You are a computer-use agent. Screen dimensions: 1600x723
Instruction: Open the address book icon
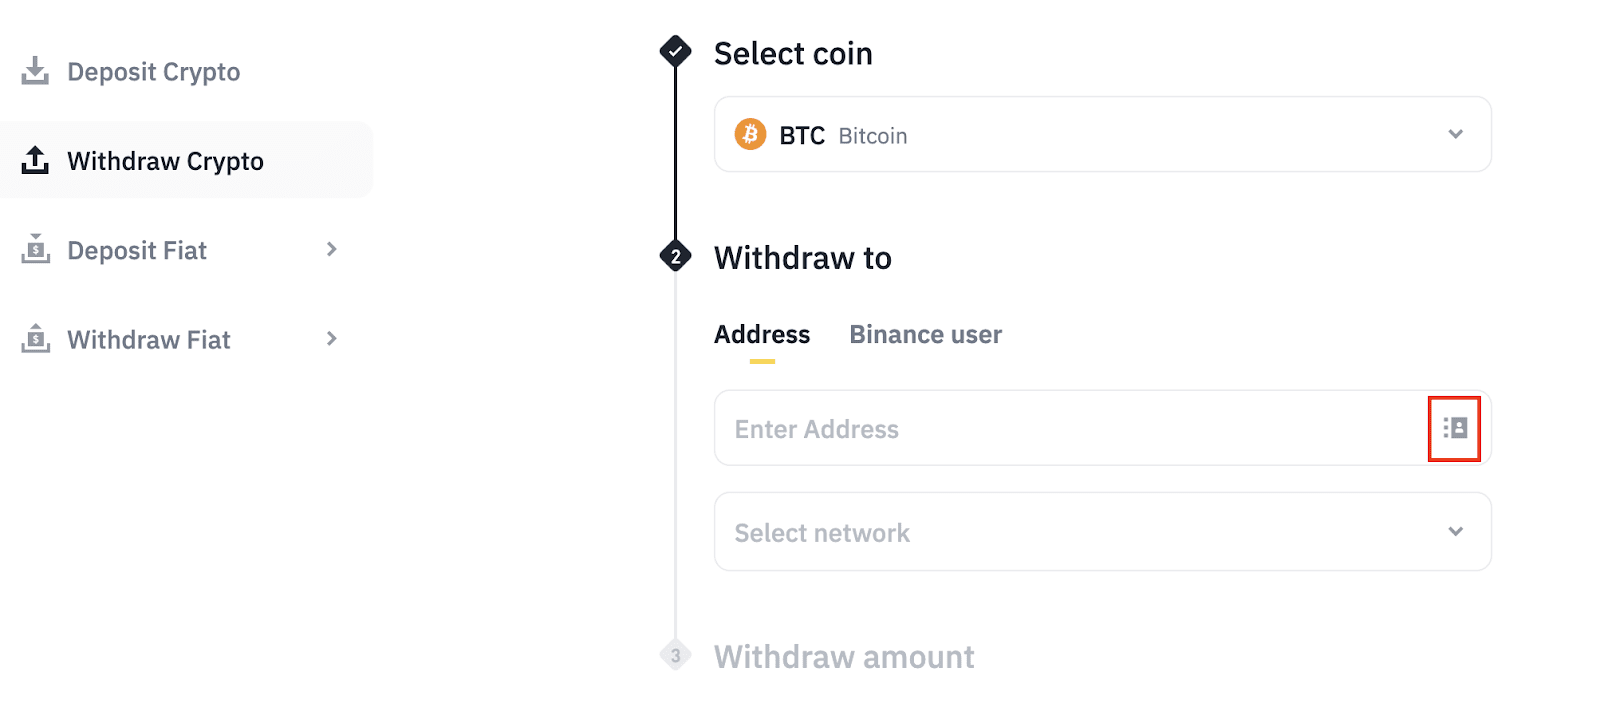click(1454, 428)
